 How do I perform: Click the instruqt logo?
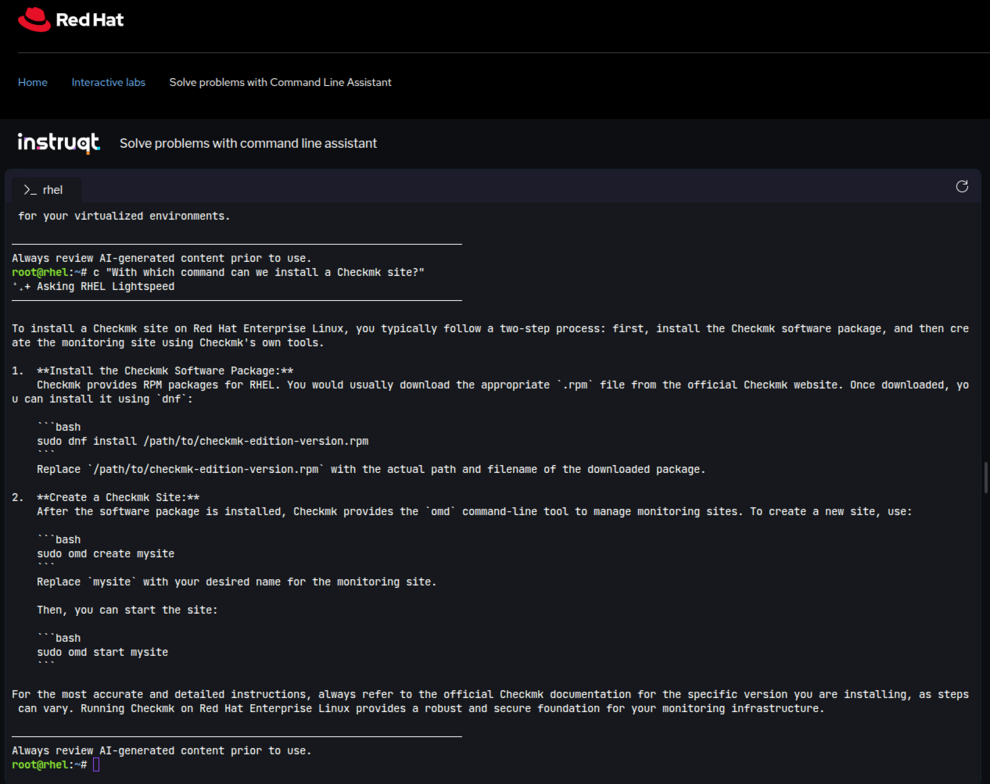pyautogui.click(x=57, y=142)
